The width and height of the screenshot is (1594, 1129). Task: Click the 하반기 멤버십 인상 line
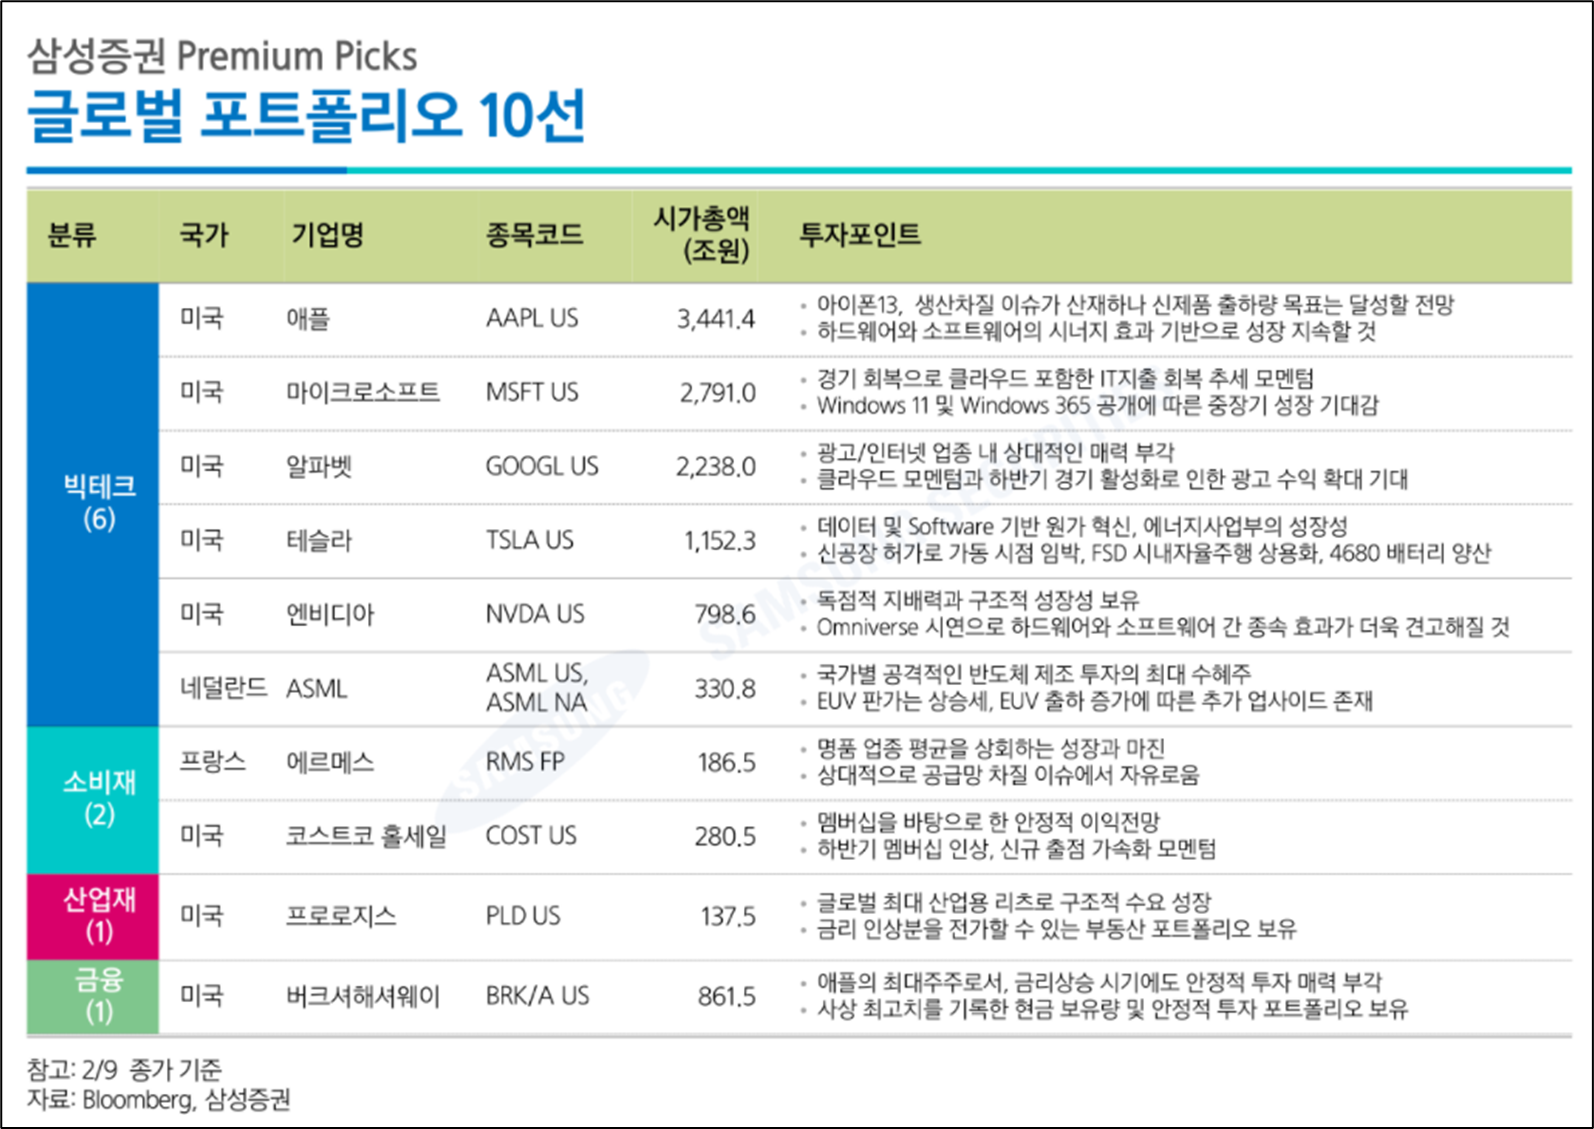[x=1016, y=849]
